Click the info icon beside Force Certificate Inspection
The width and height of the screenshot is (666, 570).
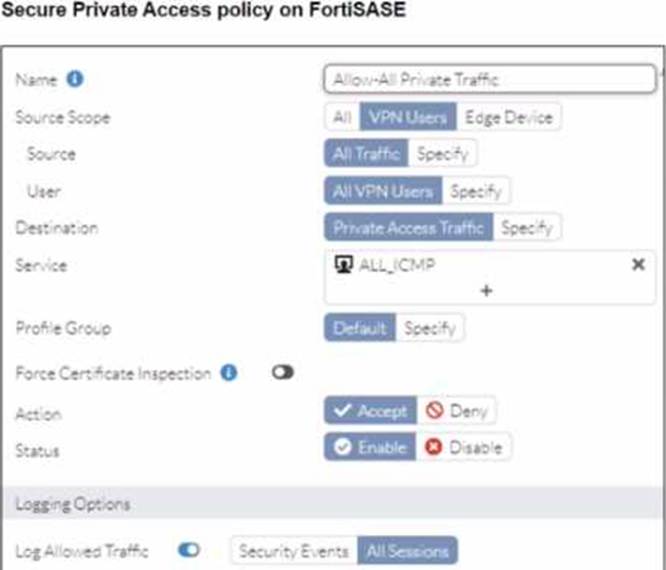pyautogui.click(x=229, y=373)
